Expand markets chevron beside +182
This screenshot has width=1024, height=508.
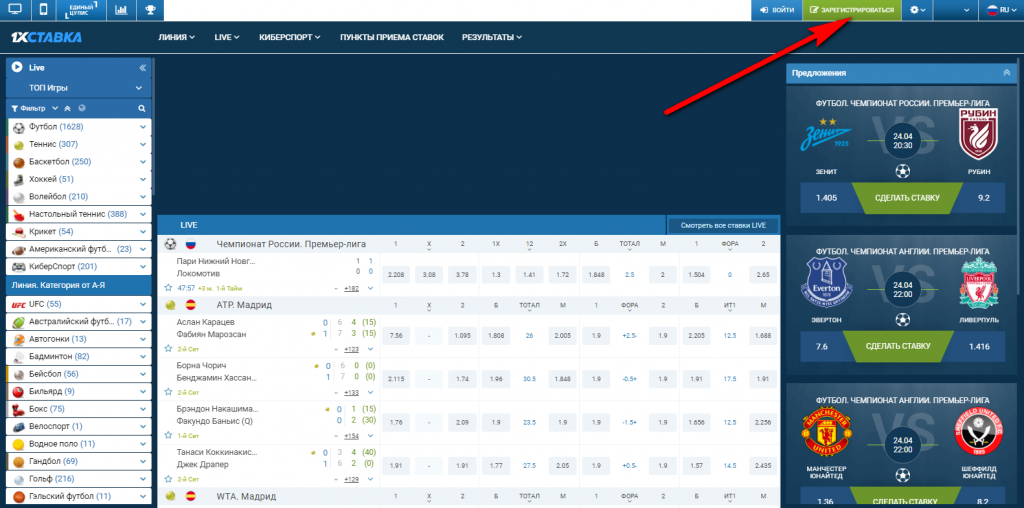tap(370, 288)
